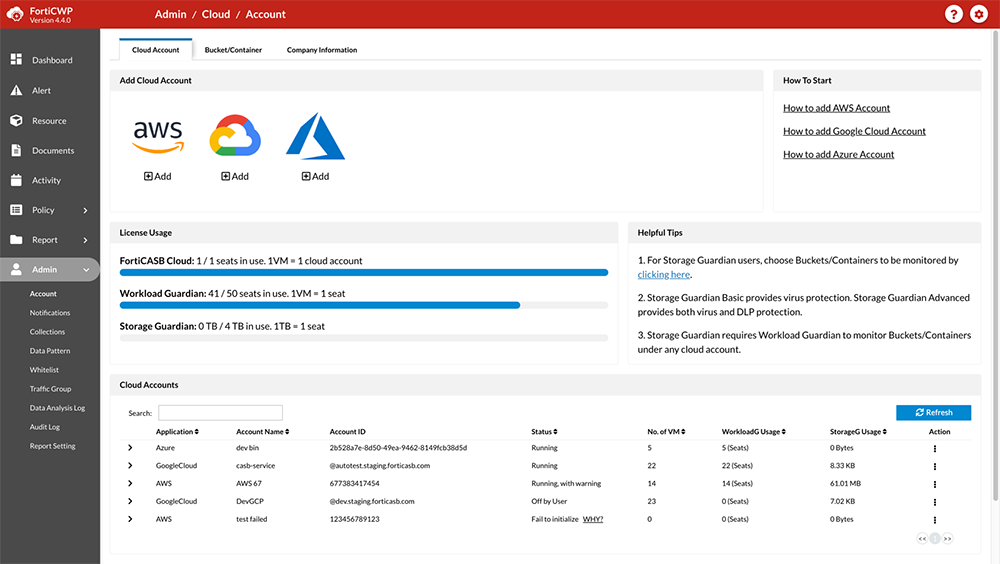
Task: Open Audit Log under Admin menu
Action: point(45,427)
